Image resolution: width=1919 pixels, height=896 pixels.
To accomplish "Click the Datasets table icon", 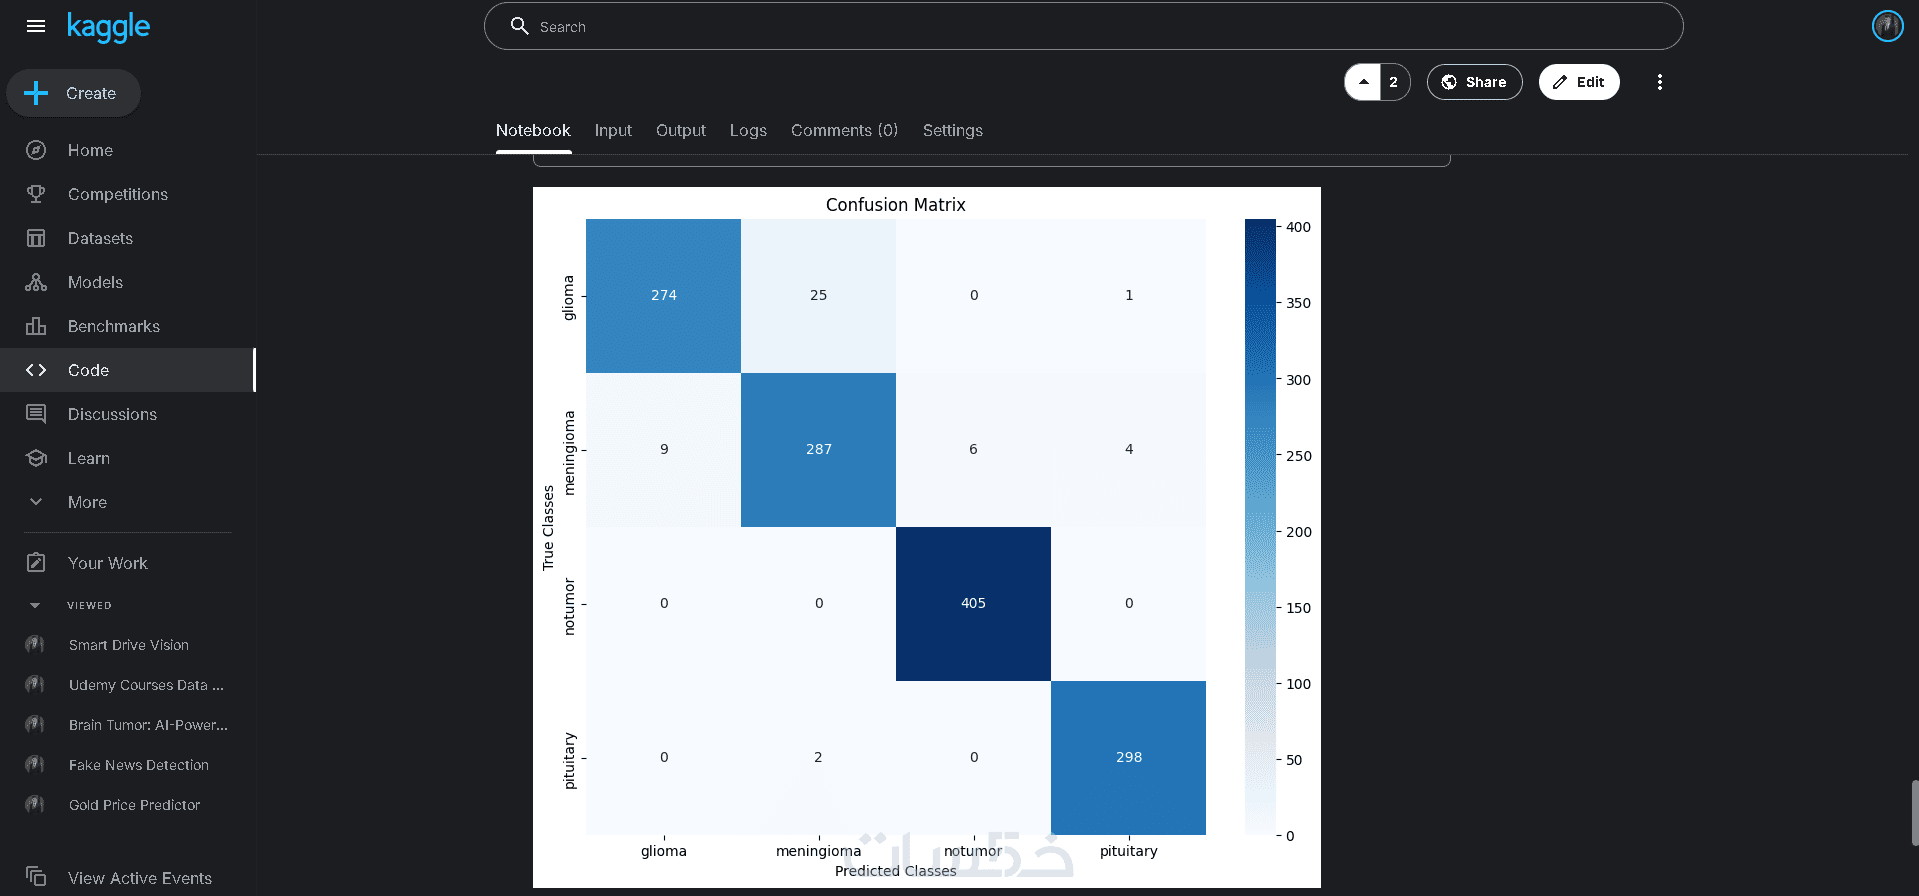I will coord(36,238).
